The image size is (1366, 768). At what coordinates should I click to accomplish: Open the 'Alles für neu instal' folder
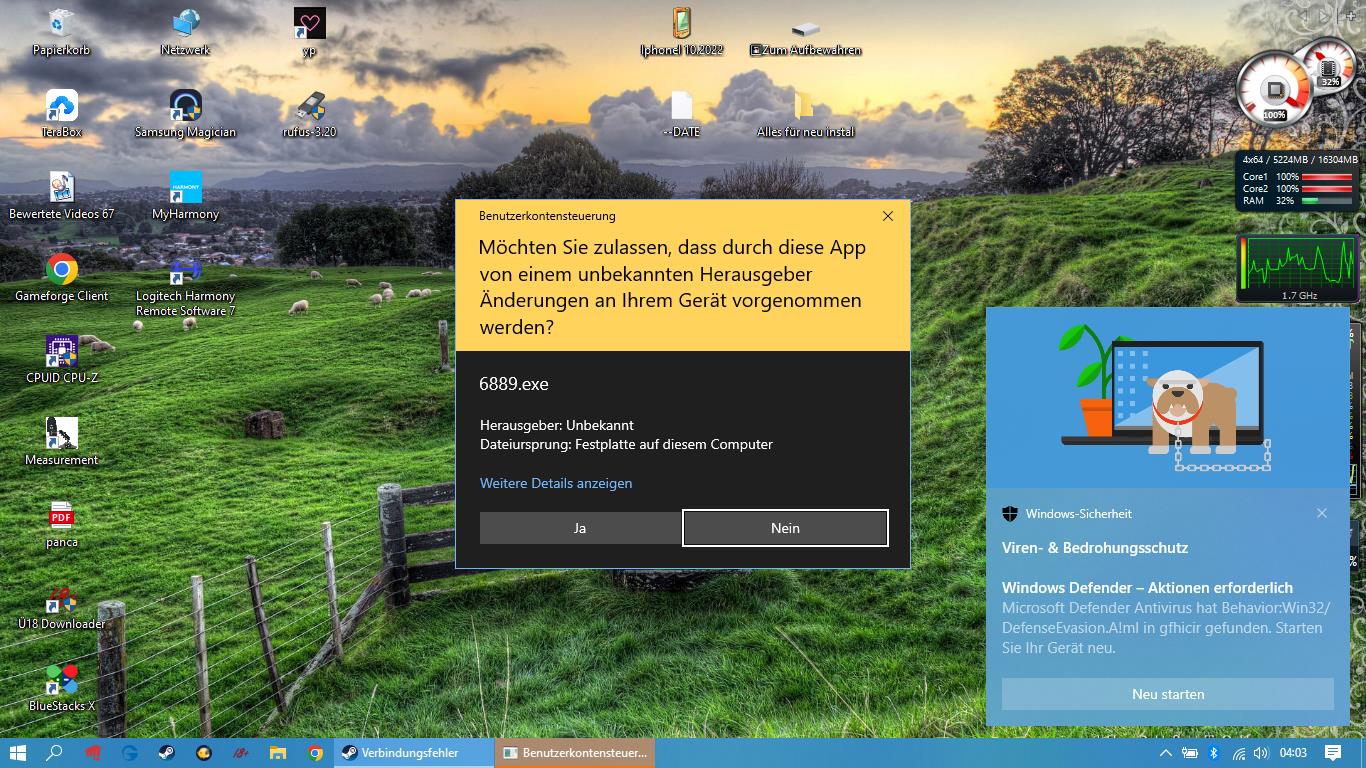tap(804, 106)
